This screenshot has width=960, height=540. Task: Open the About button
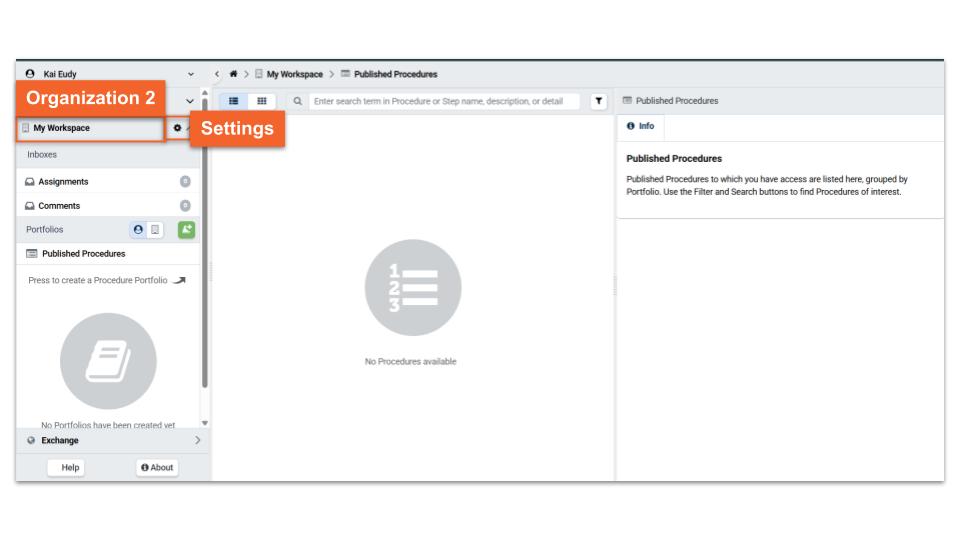(x=157, y=468)
